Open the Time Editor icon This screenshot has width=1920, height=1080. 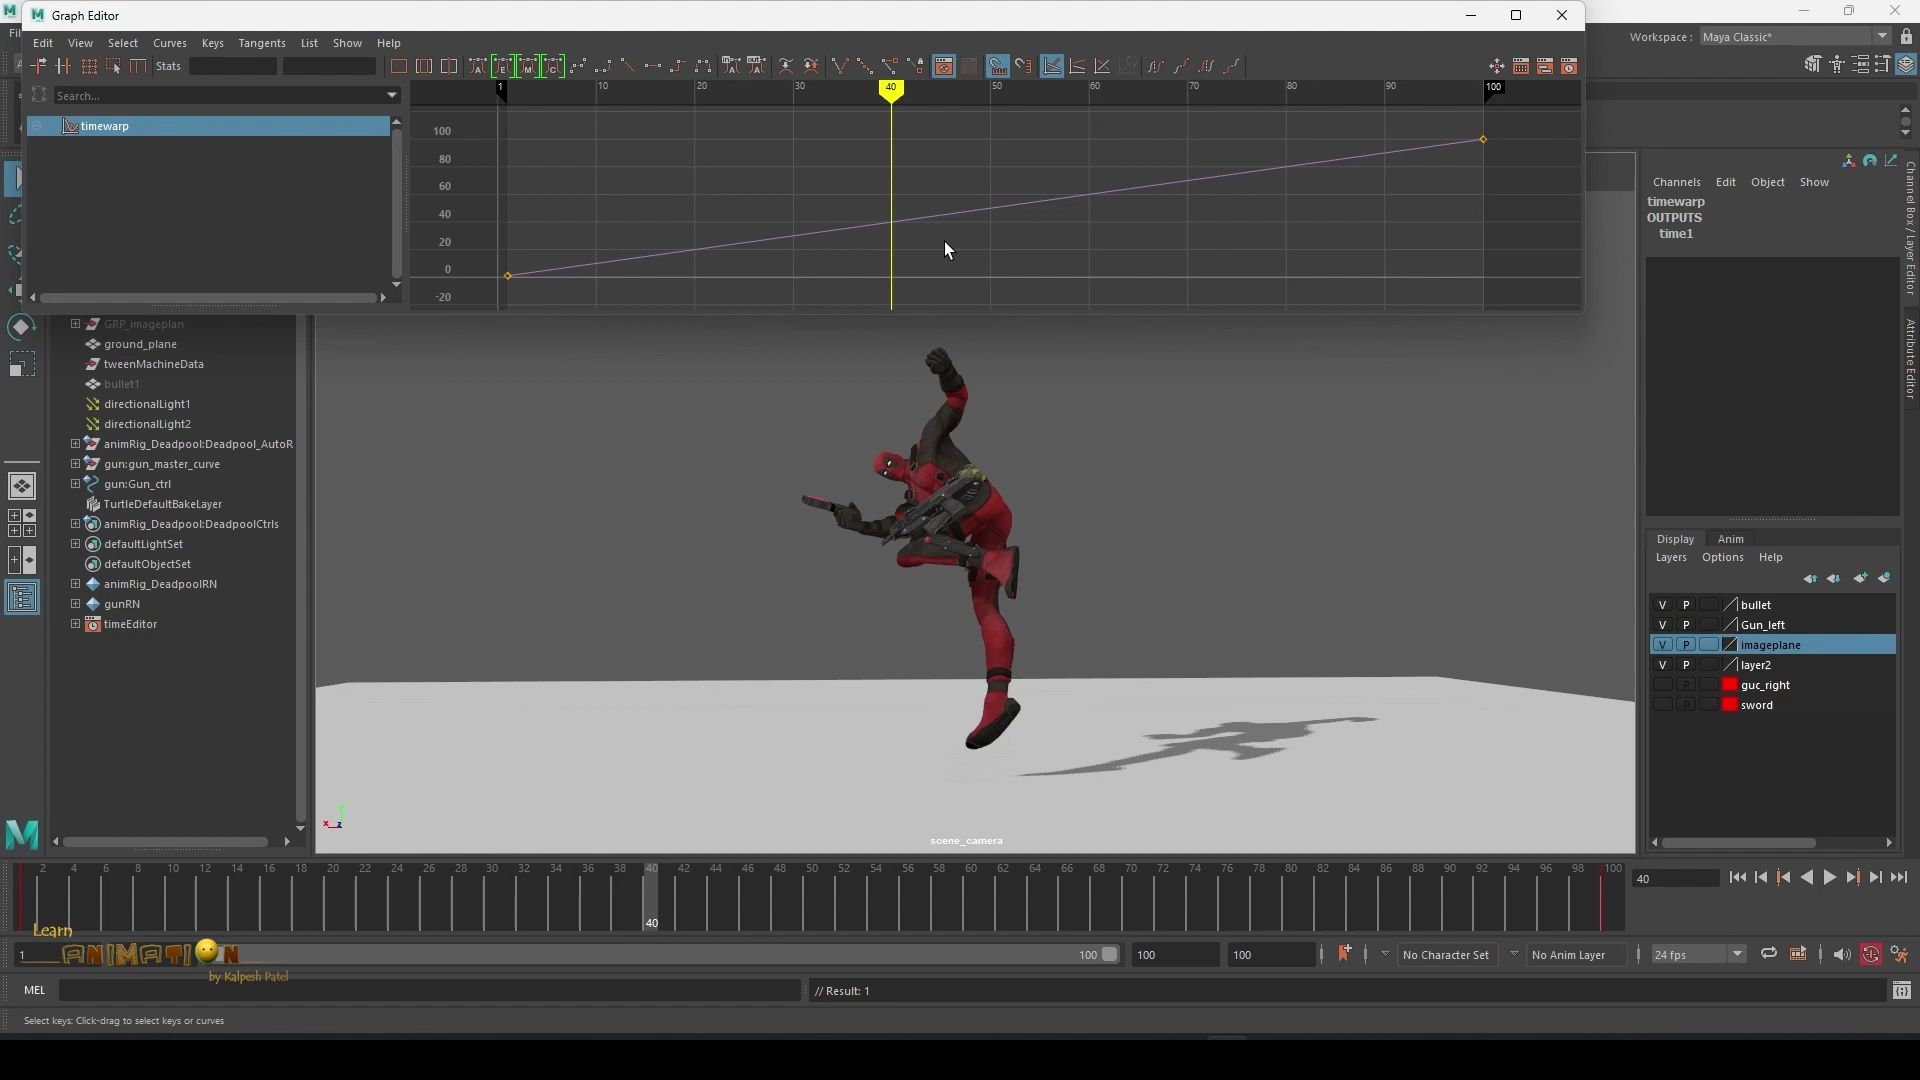[1569, 66]
